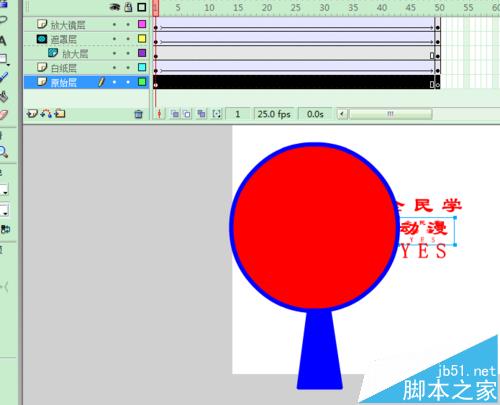Screen dimensions: 500x405
Task: Enable Onion Skin
Action: (x=174, y=114)
